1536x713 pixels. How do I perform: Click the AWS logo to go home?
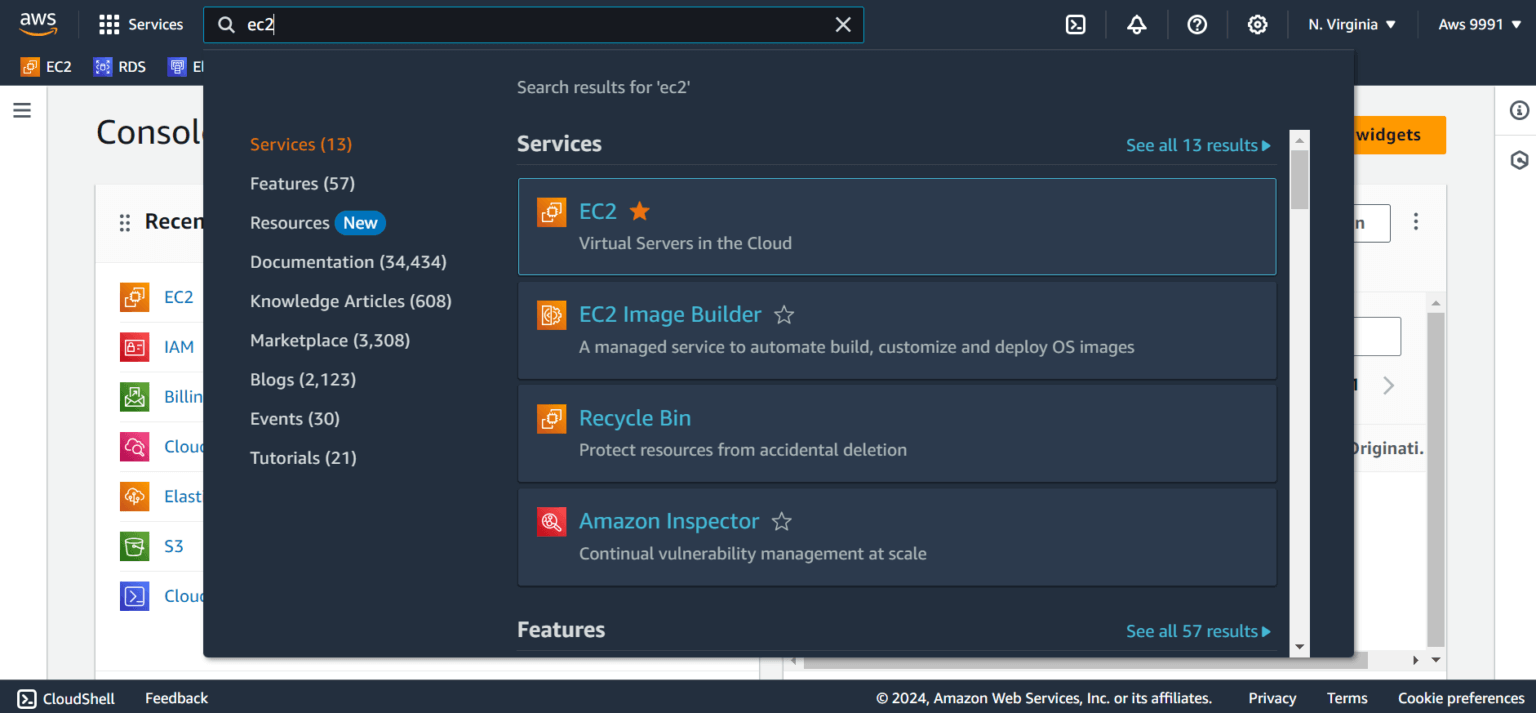pos(38,22)
